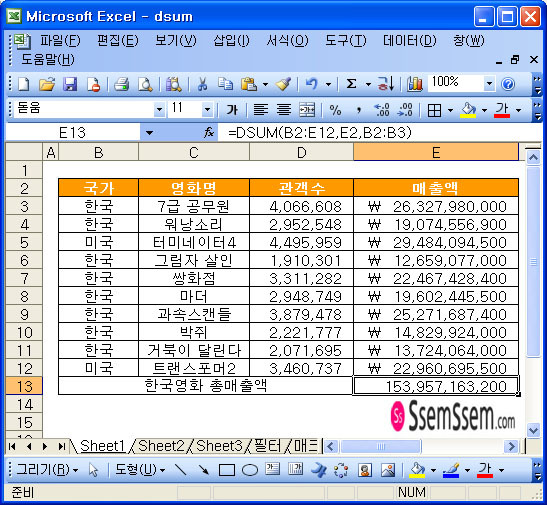The height and width of the screenshot is (505, 547).
Task: Open Borders style dropdown arrow
Action: pyautogui.click(x=450, y=111)
